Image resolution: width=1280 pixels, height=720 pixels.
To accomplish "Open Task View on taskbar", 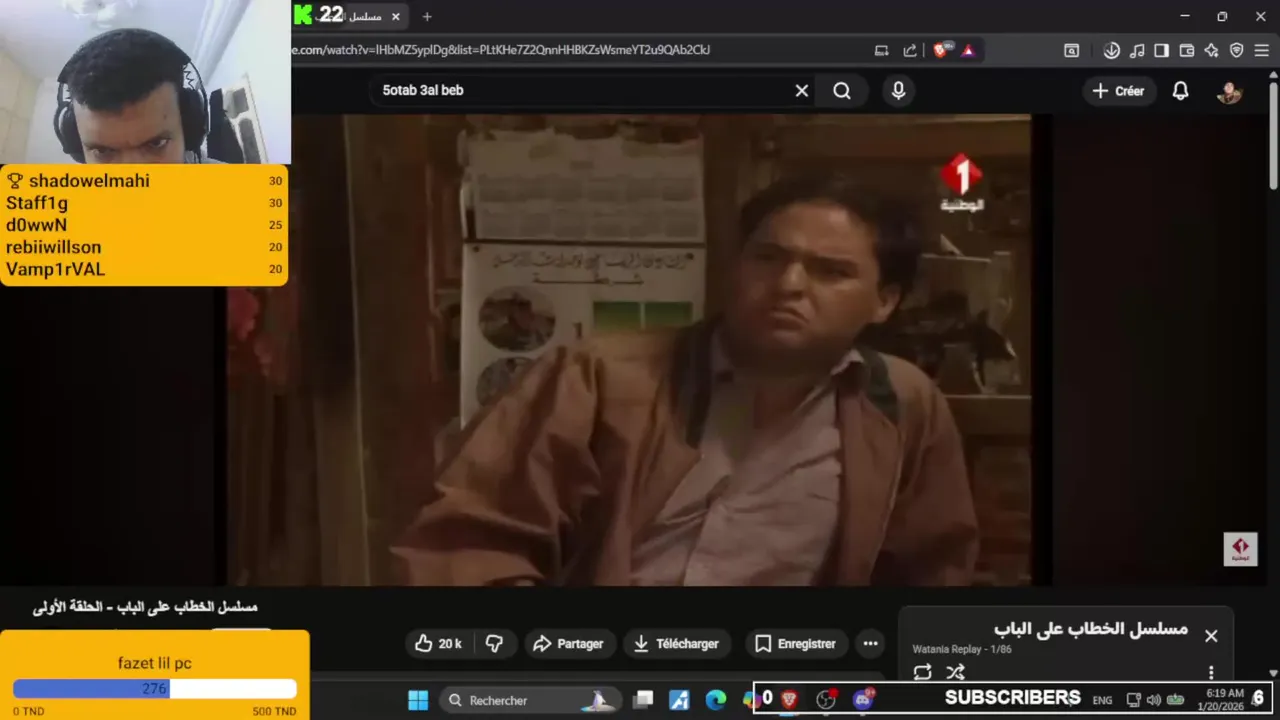I will [644, 700].
